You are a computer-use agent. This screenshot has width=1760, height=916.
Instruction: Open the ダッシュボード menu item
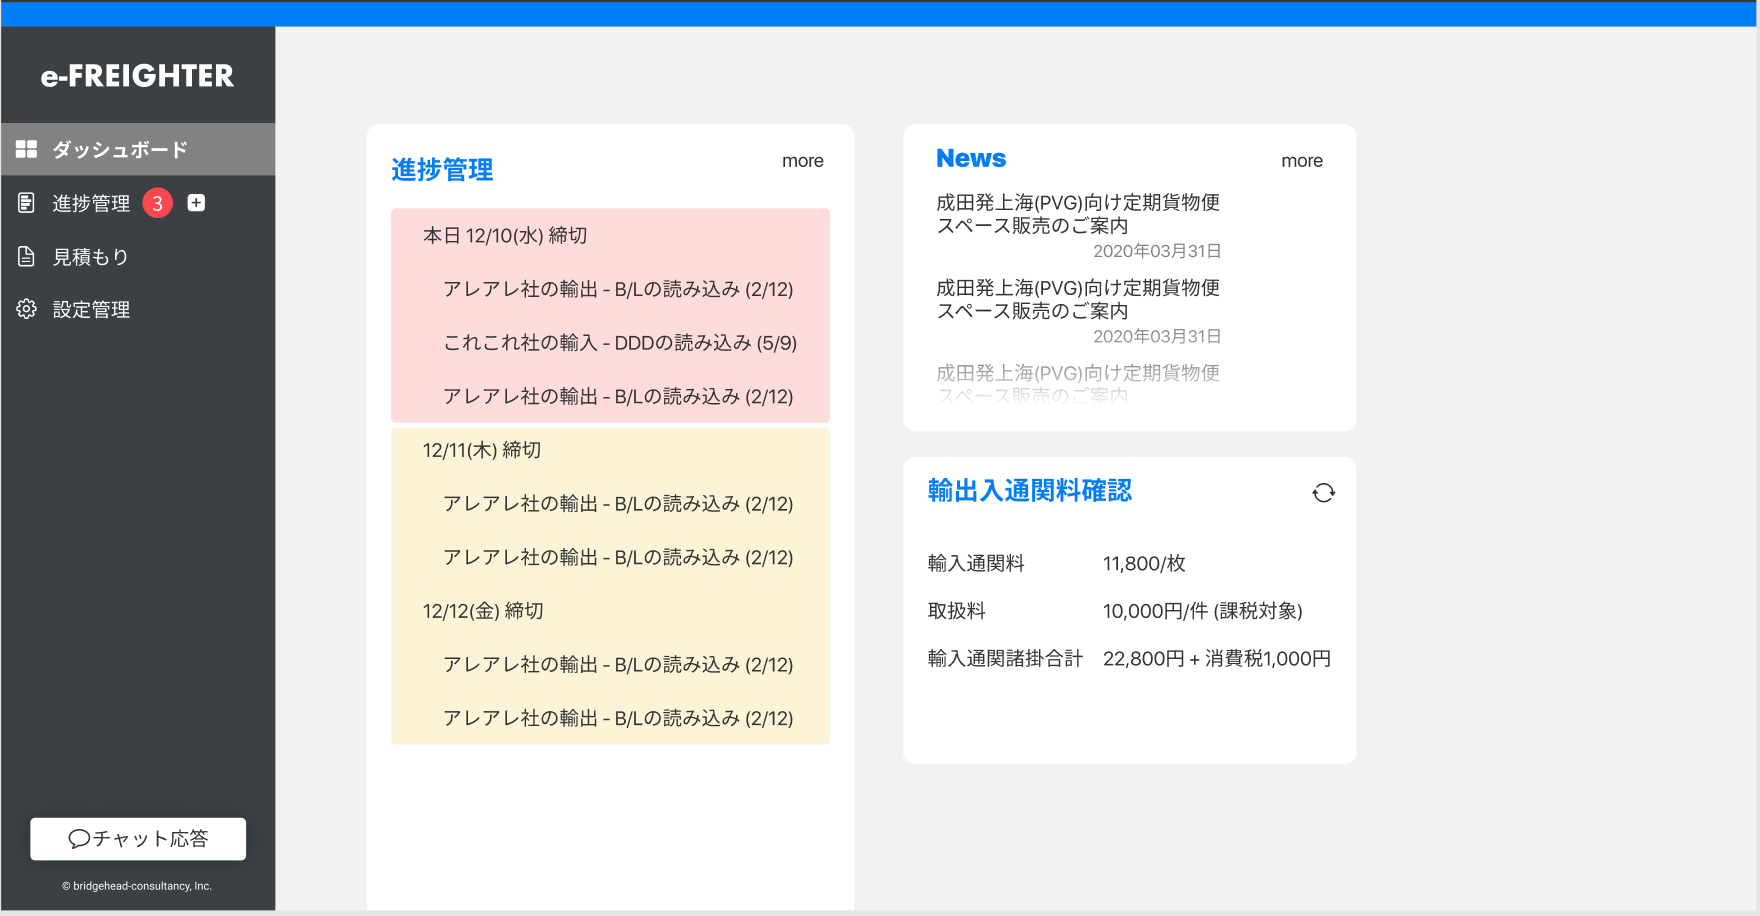(120, 150)
